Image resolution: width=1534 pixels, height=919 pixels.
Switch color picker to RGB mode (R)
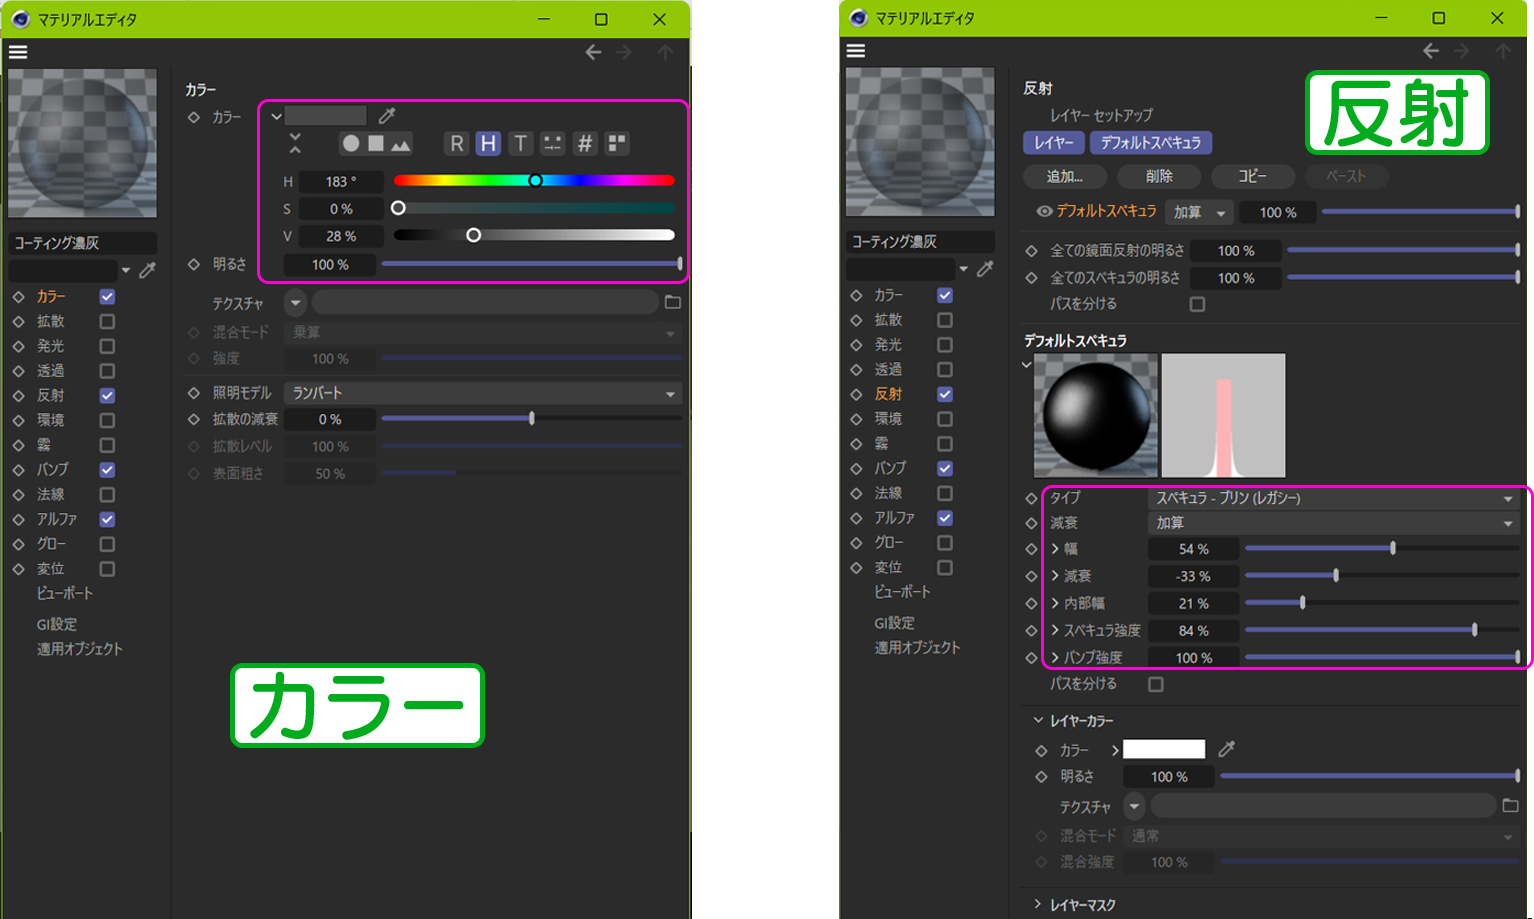point(456,144)
